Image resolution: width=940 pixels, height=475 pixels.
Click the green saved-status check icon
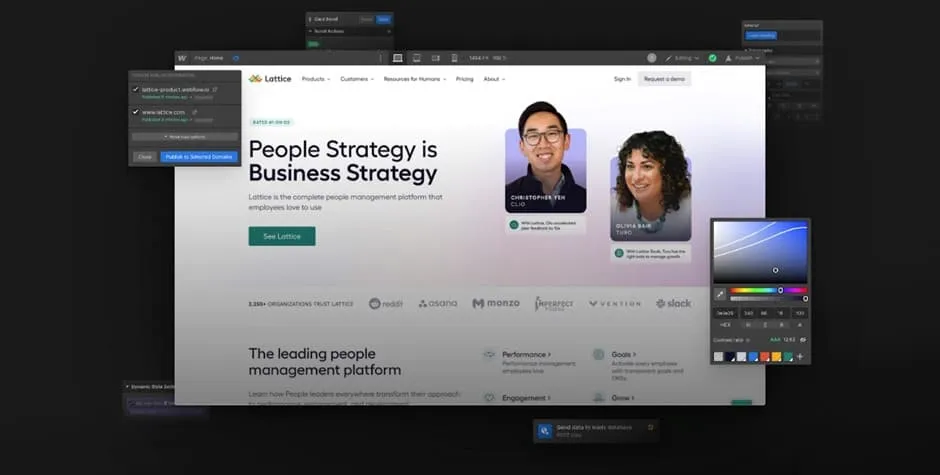712,58
